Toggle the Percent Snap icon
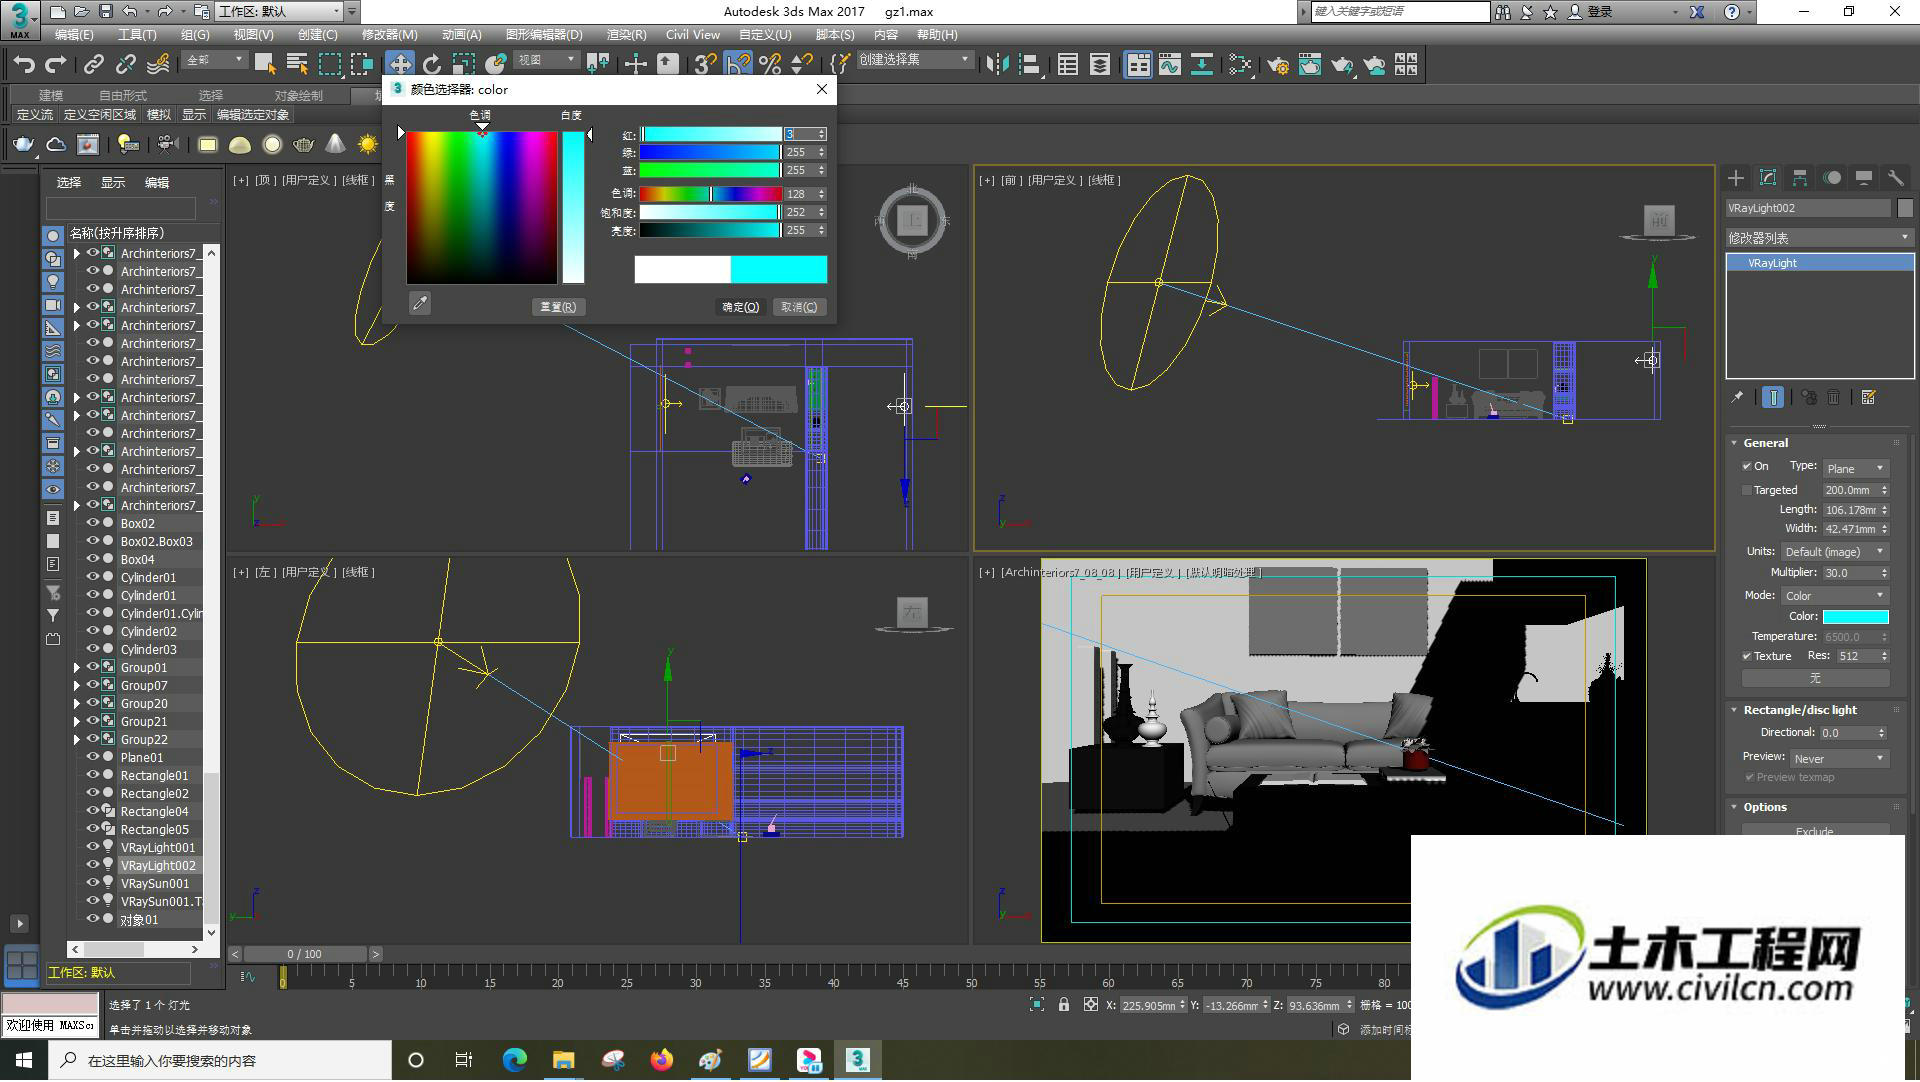 click(770, 65)
